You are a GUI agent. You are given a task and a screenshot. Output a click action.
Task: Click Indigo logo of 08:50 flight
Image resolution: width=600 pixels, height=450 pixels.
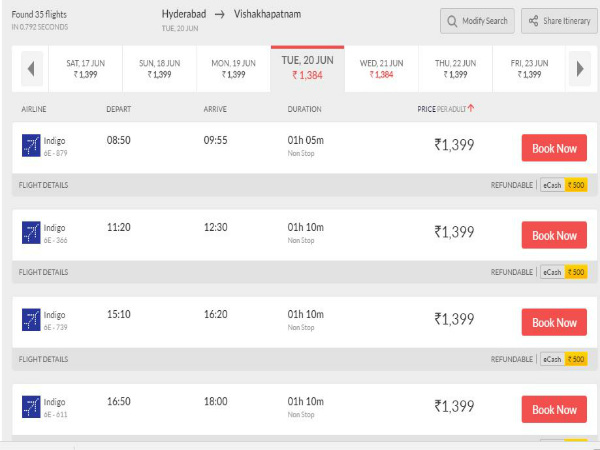point(30,147)
